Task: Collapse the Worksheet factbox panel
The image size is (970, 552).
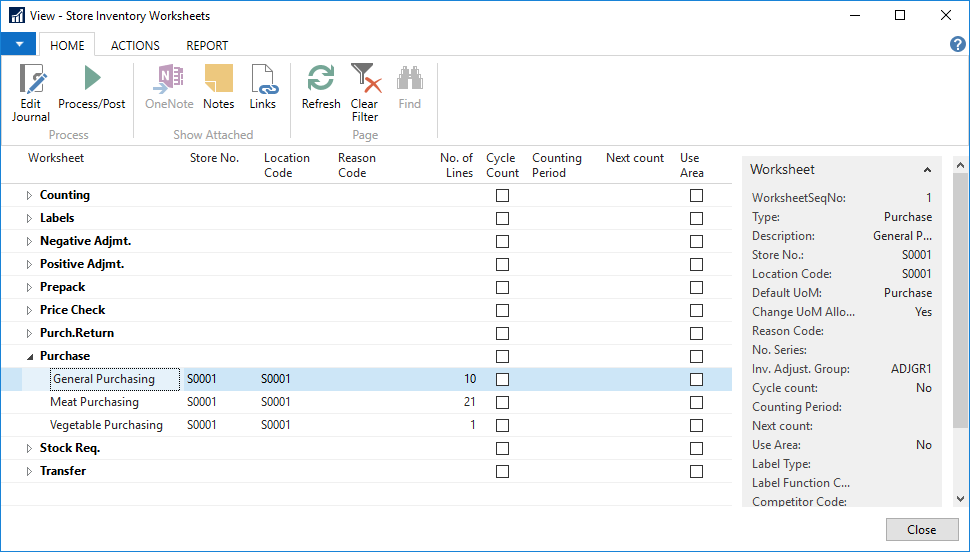Action: 927,170
